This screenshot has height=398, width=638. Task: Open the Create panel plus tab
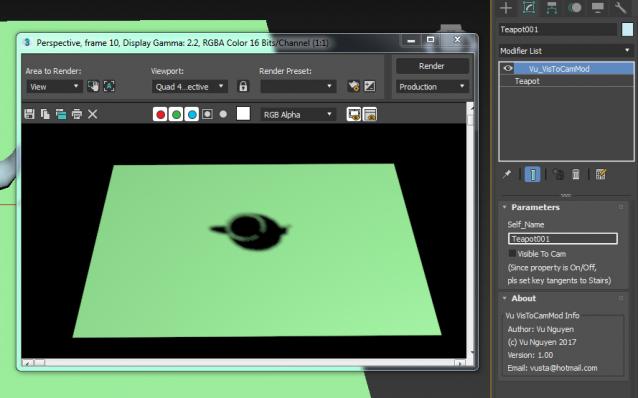(x=506, y=8)
